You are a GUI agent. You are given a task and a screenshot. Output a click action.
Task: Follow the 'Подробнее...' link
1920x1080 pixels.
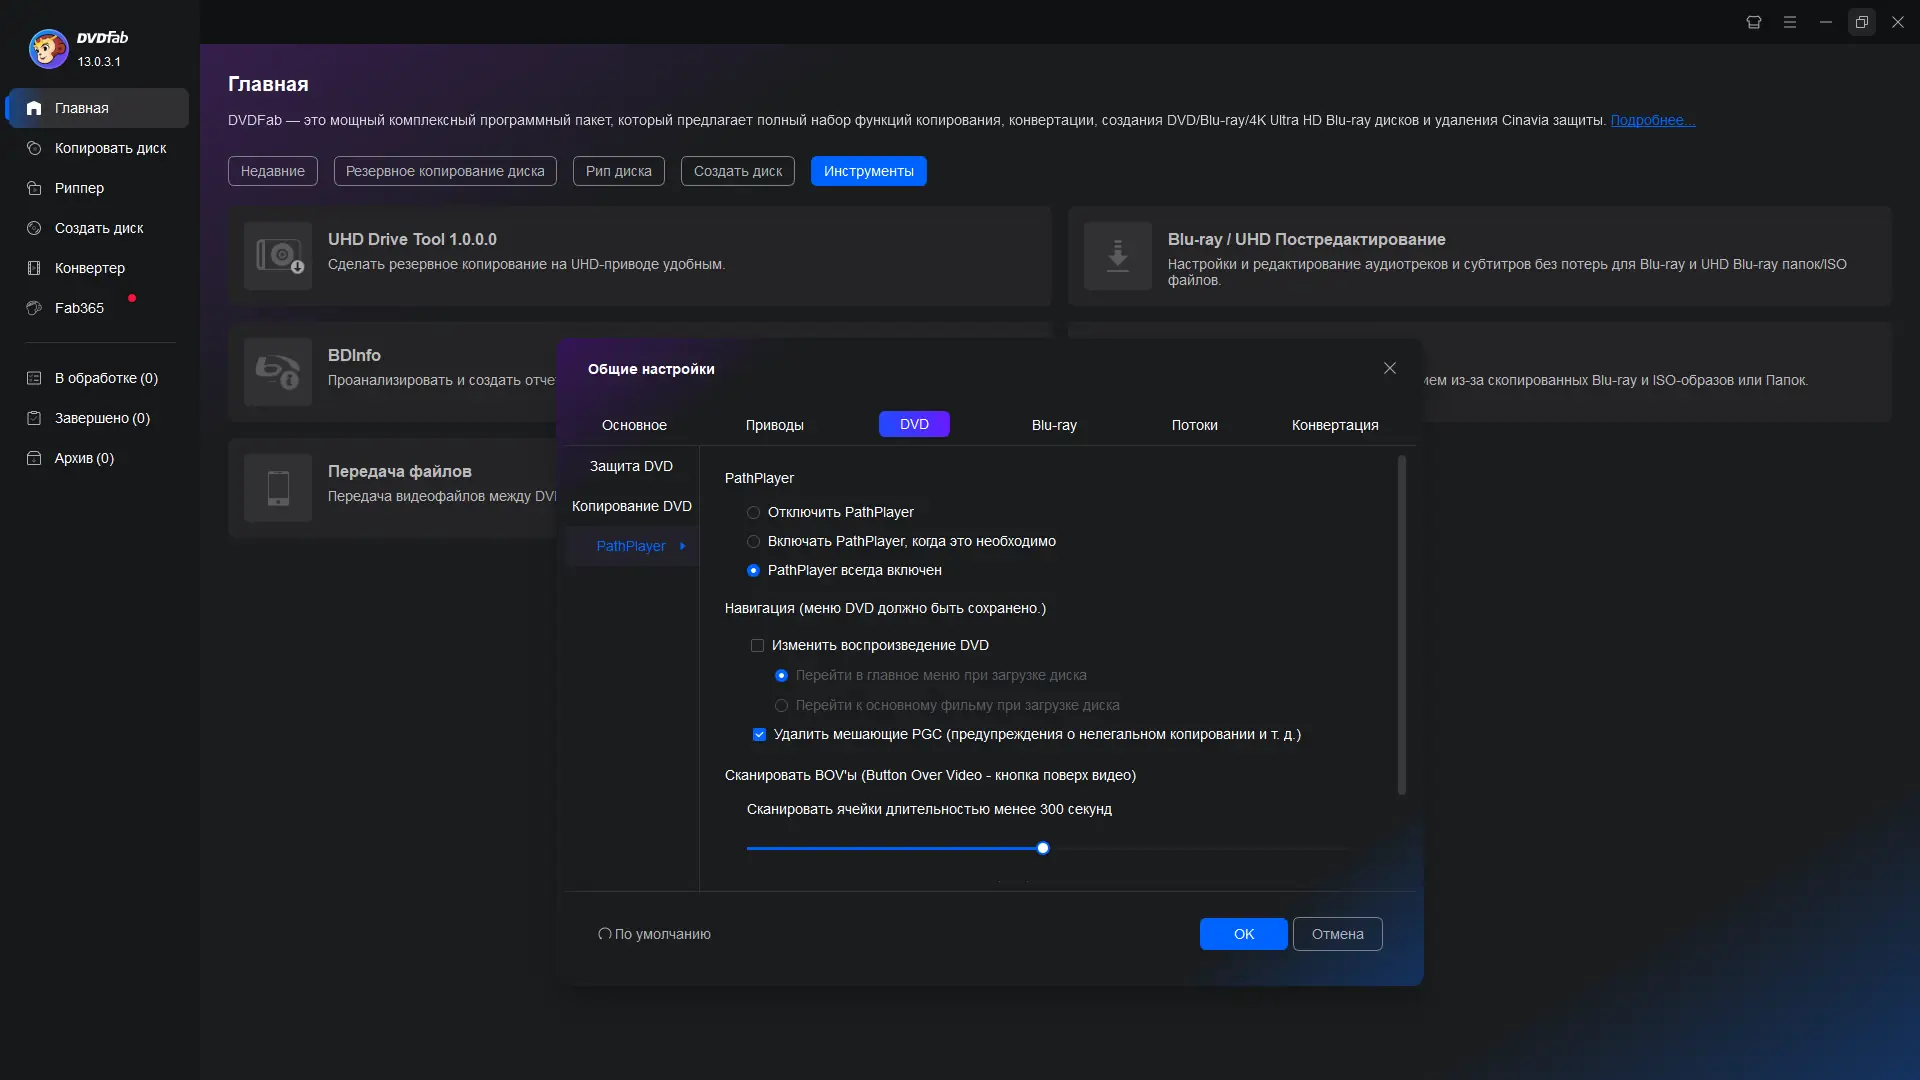1652,120
